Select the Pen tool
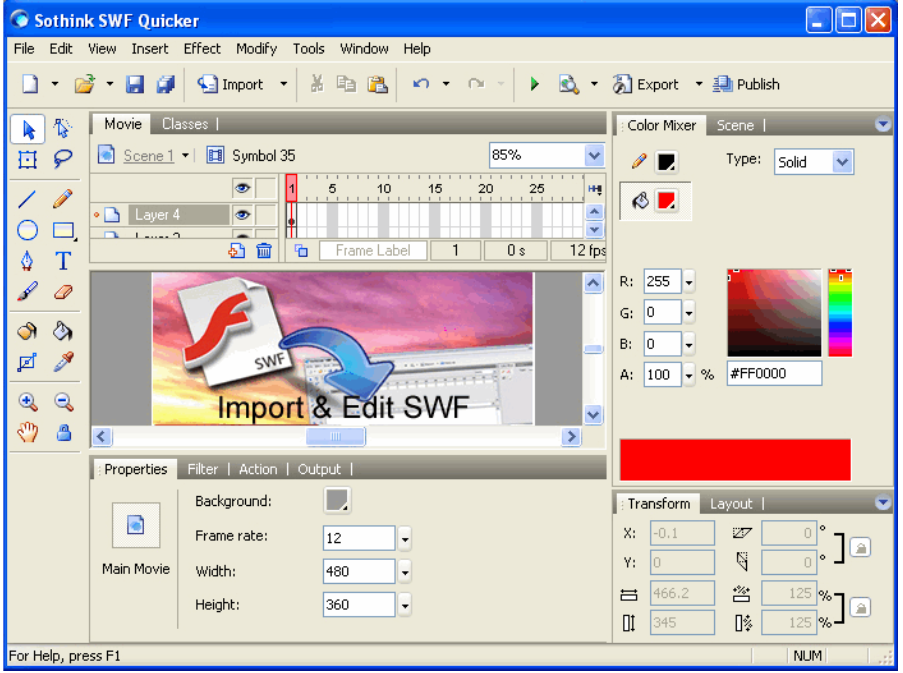 (x=28, y=261)
